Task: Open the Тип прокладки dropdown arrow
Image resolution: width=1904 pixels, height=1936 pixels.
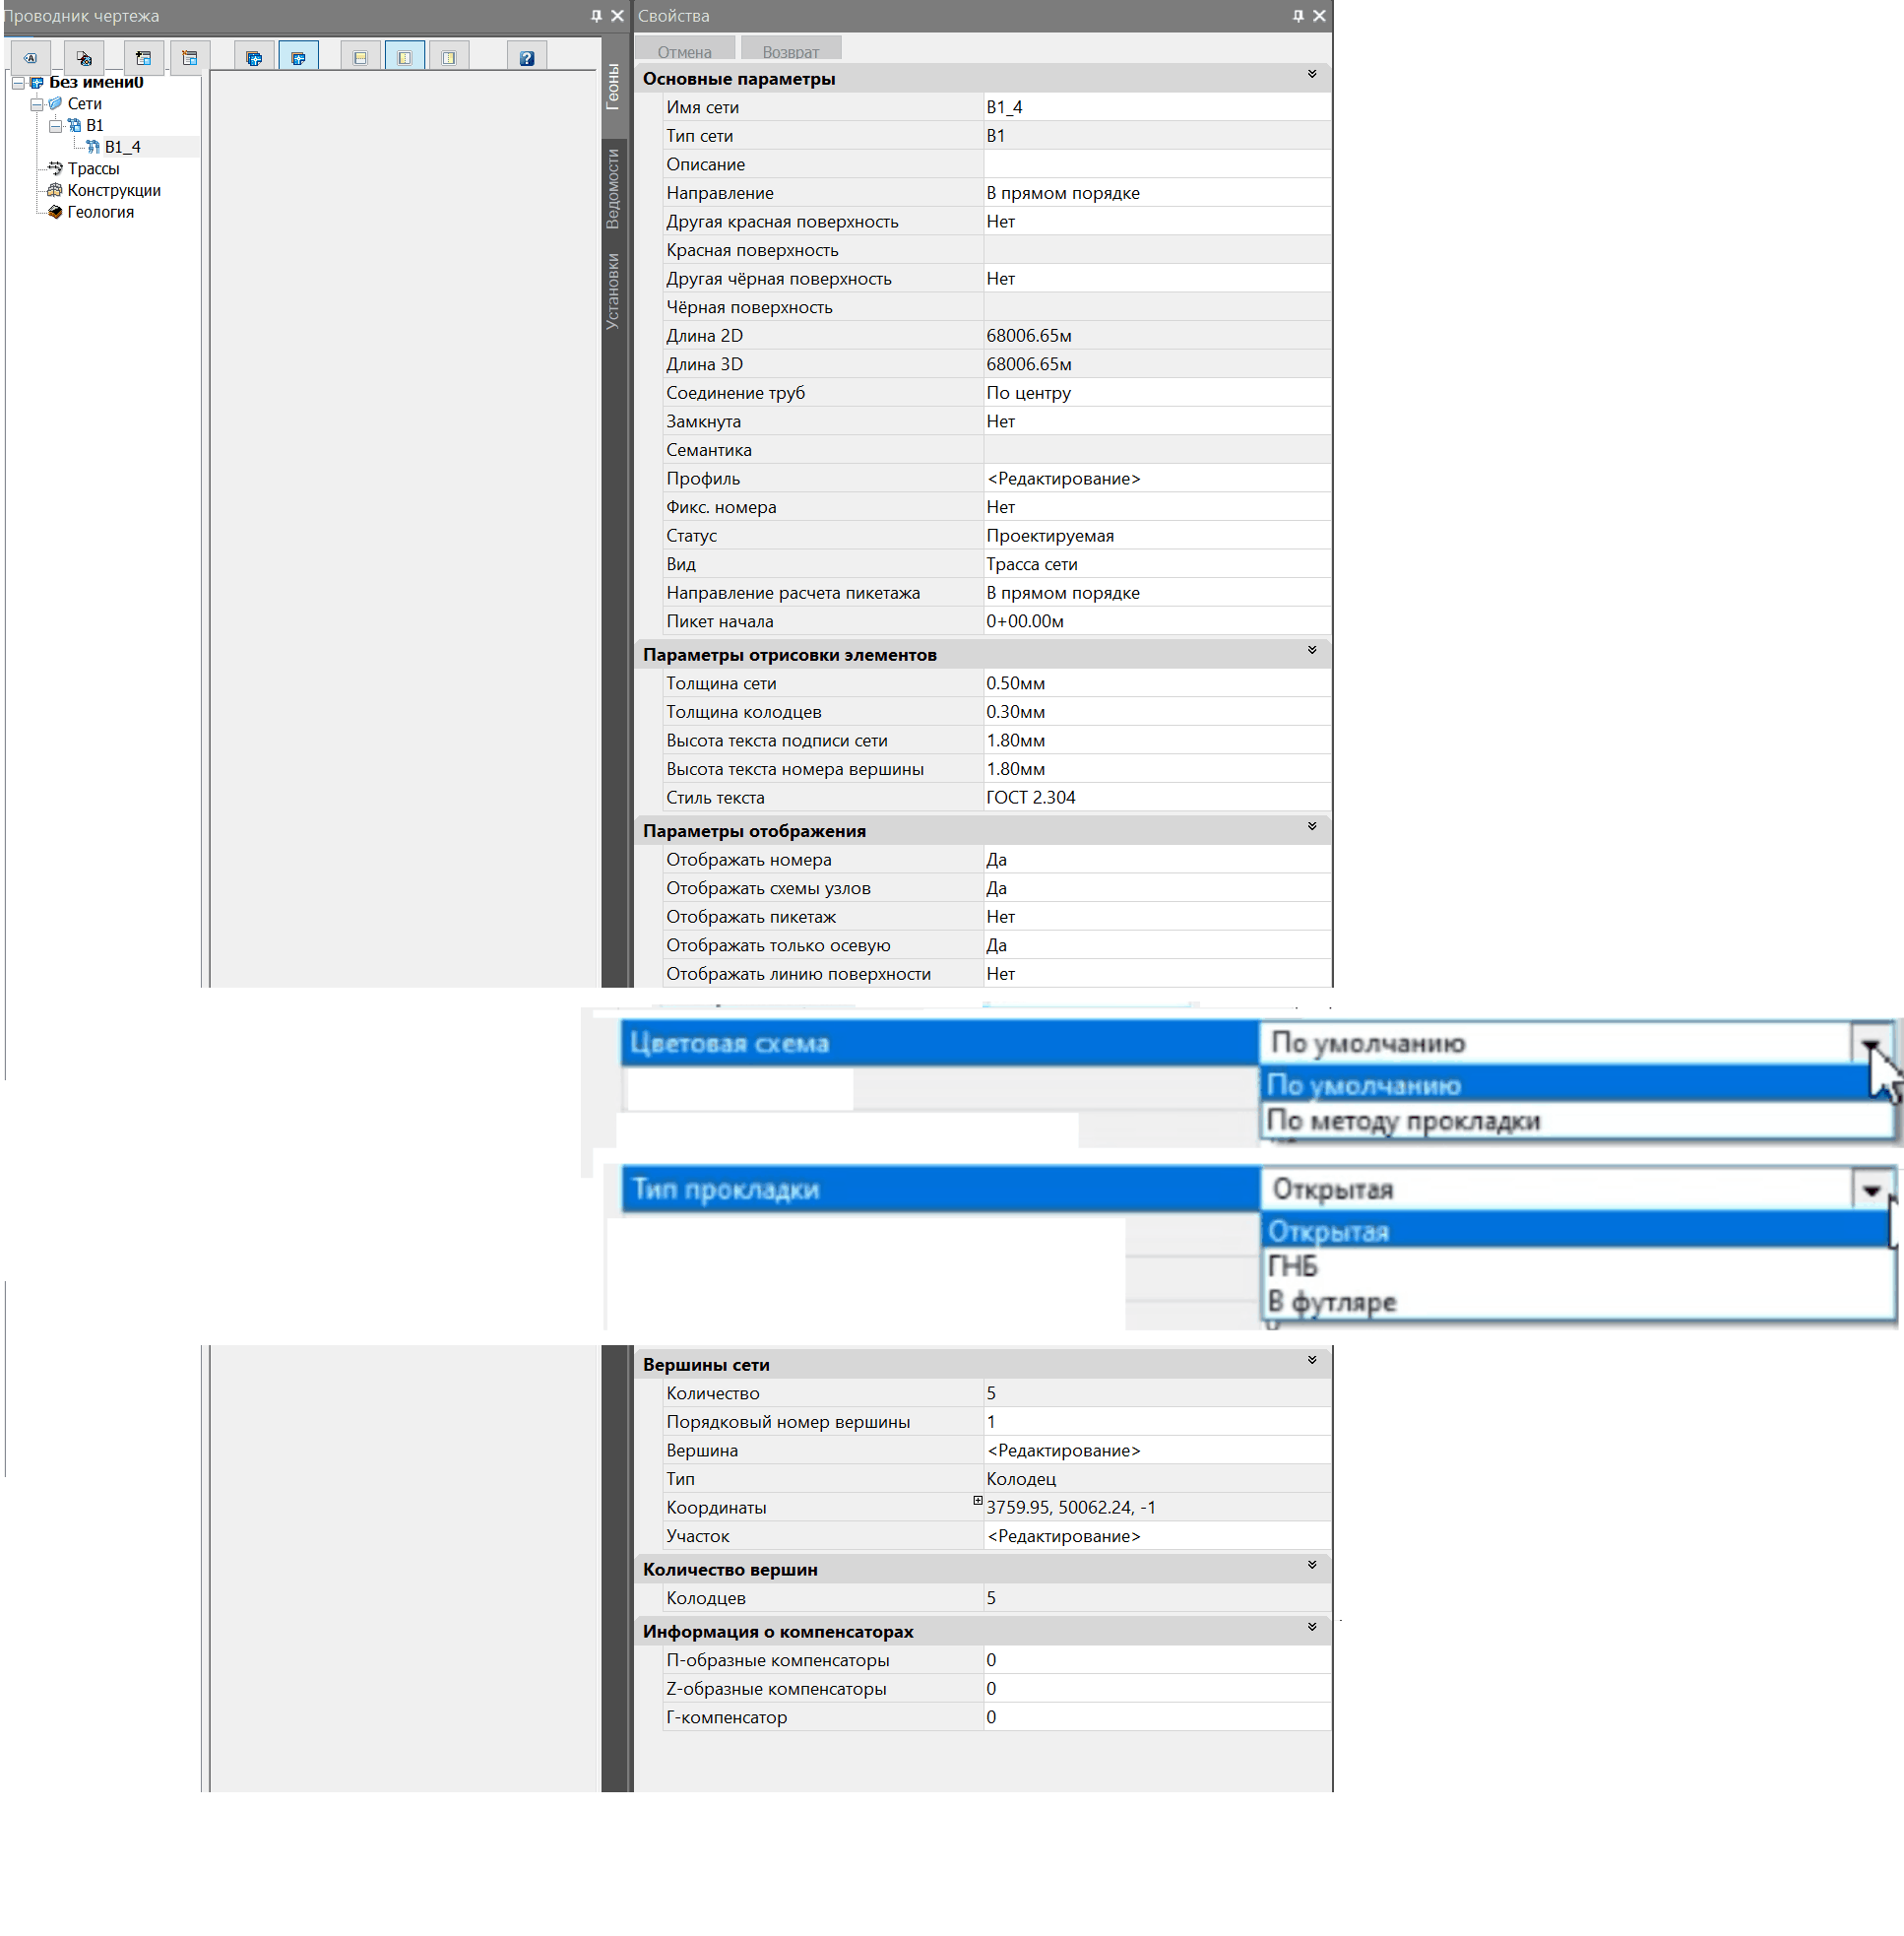Action: [1871, 1189]
